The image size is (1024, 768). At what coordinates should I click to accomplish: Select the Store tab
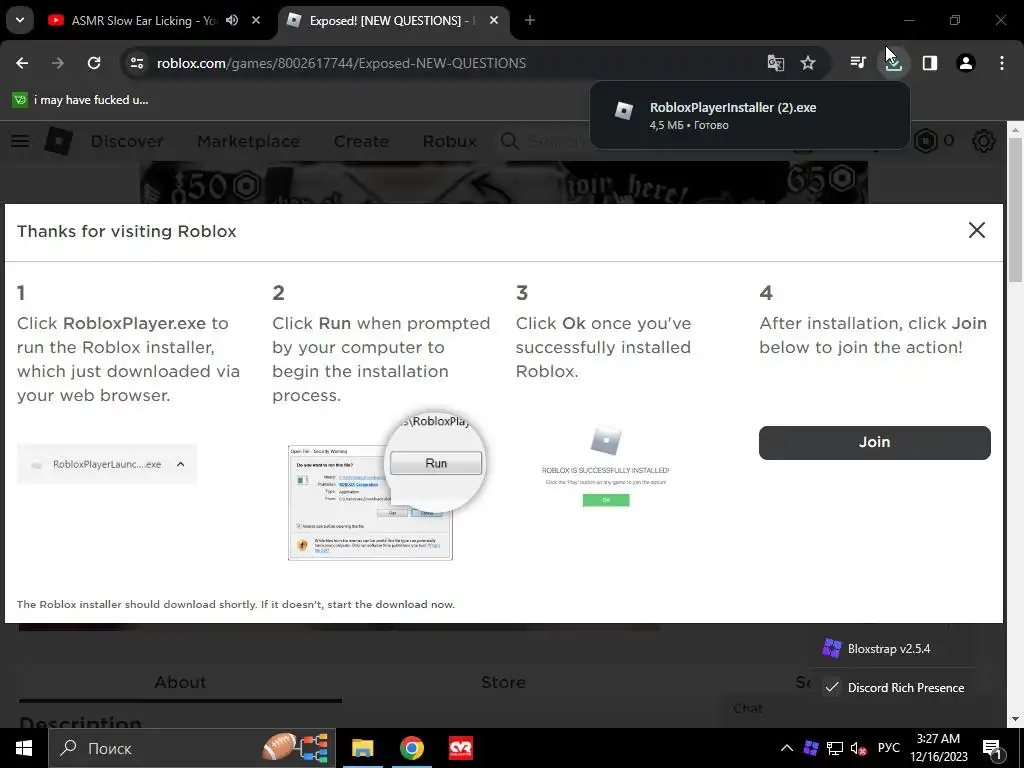coord(503,682)
